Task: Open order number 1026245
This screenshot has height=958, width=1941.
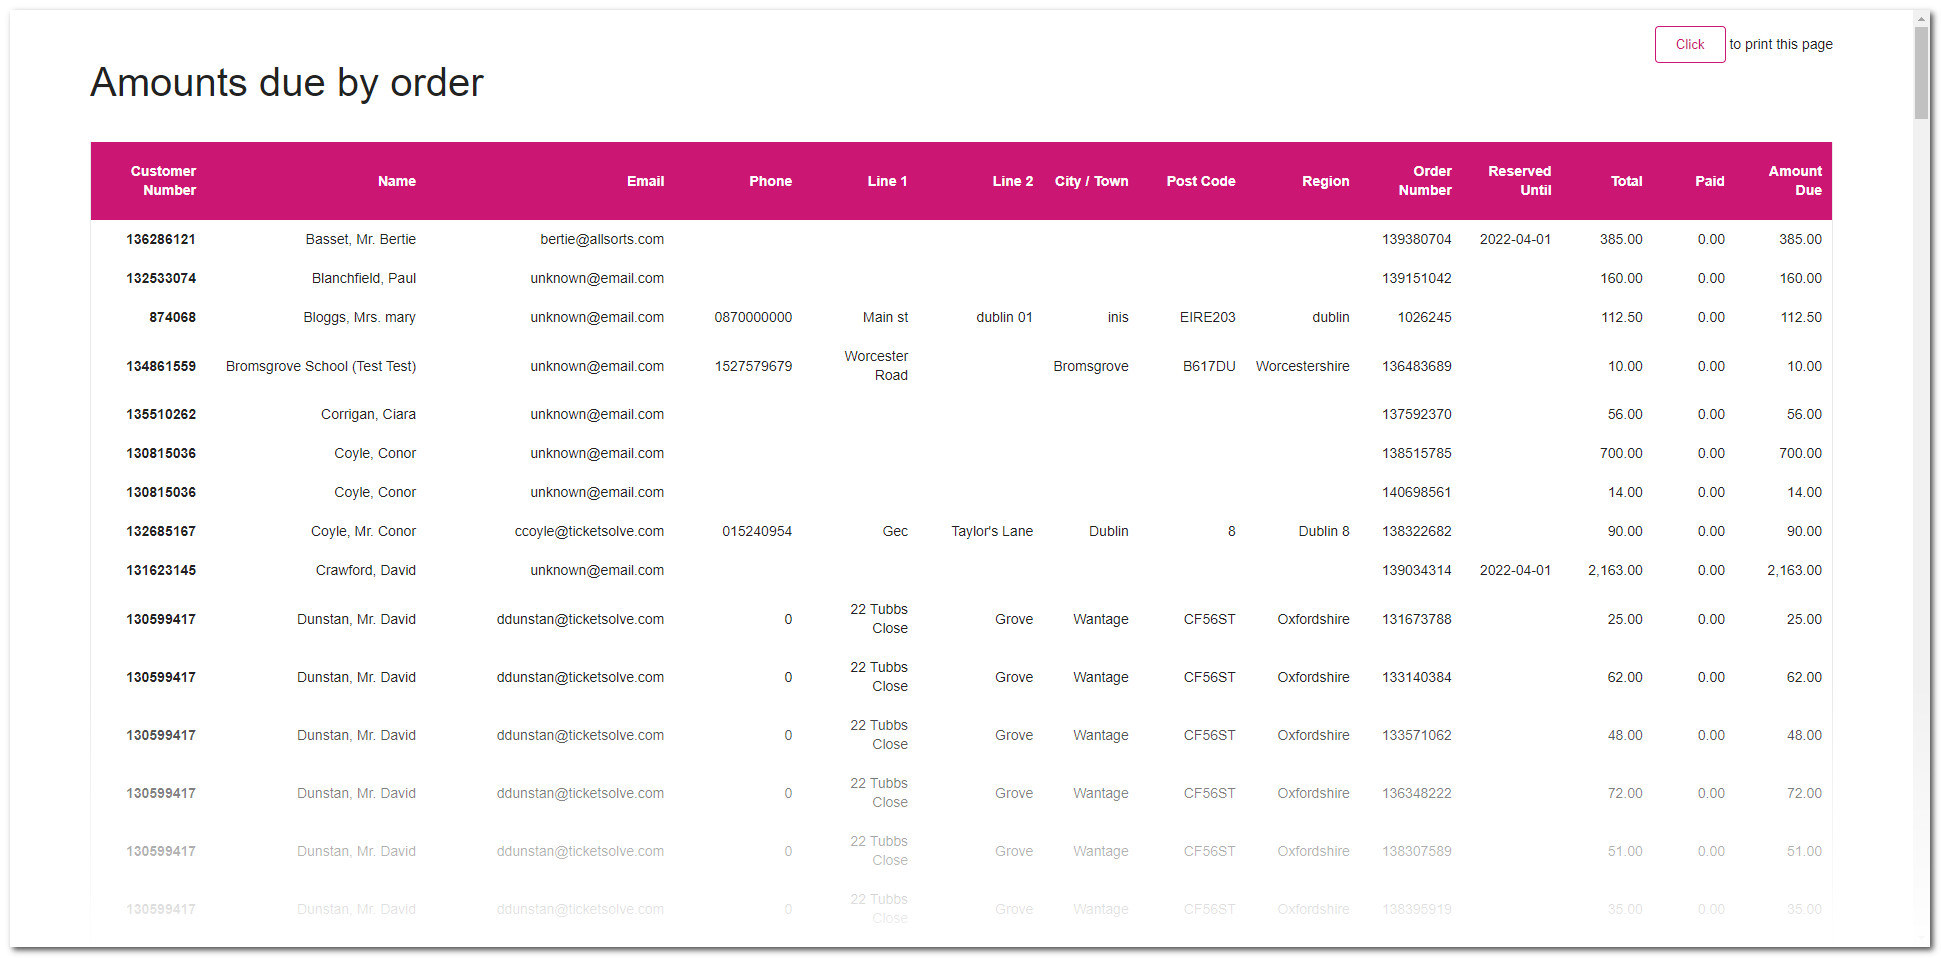Action: coord(1423,317)
